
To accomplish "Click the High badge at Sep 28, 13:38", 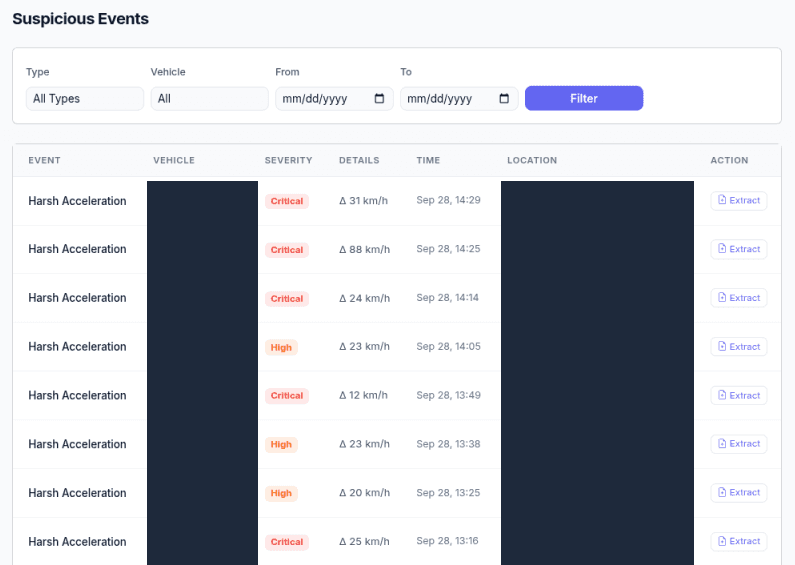I will (x=281, y=444).
